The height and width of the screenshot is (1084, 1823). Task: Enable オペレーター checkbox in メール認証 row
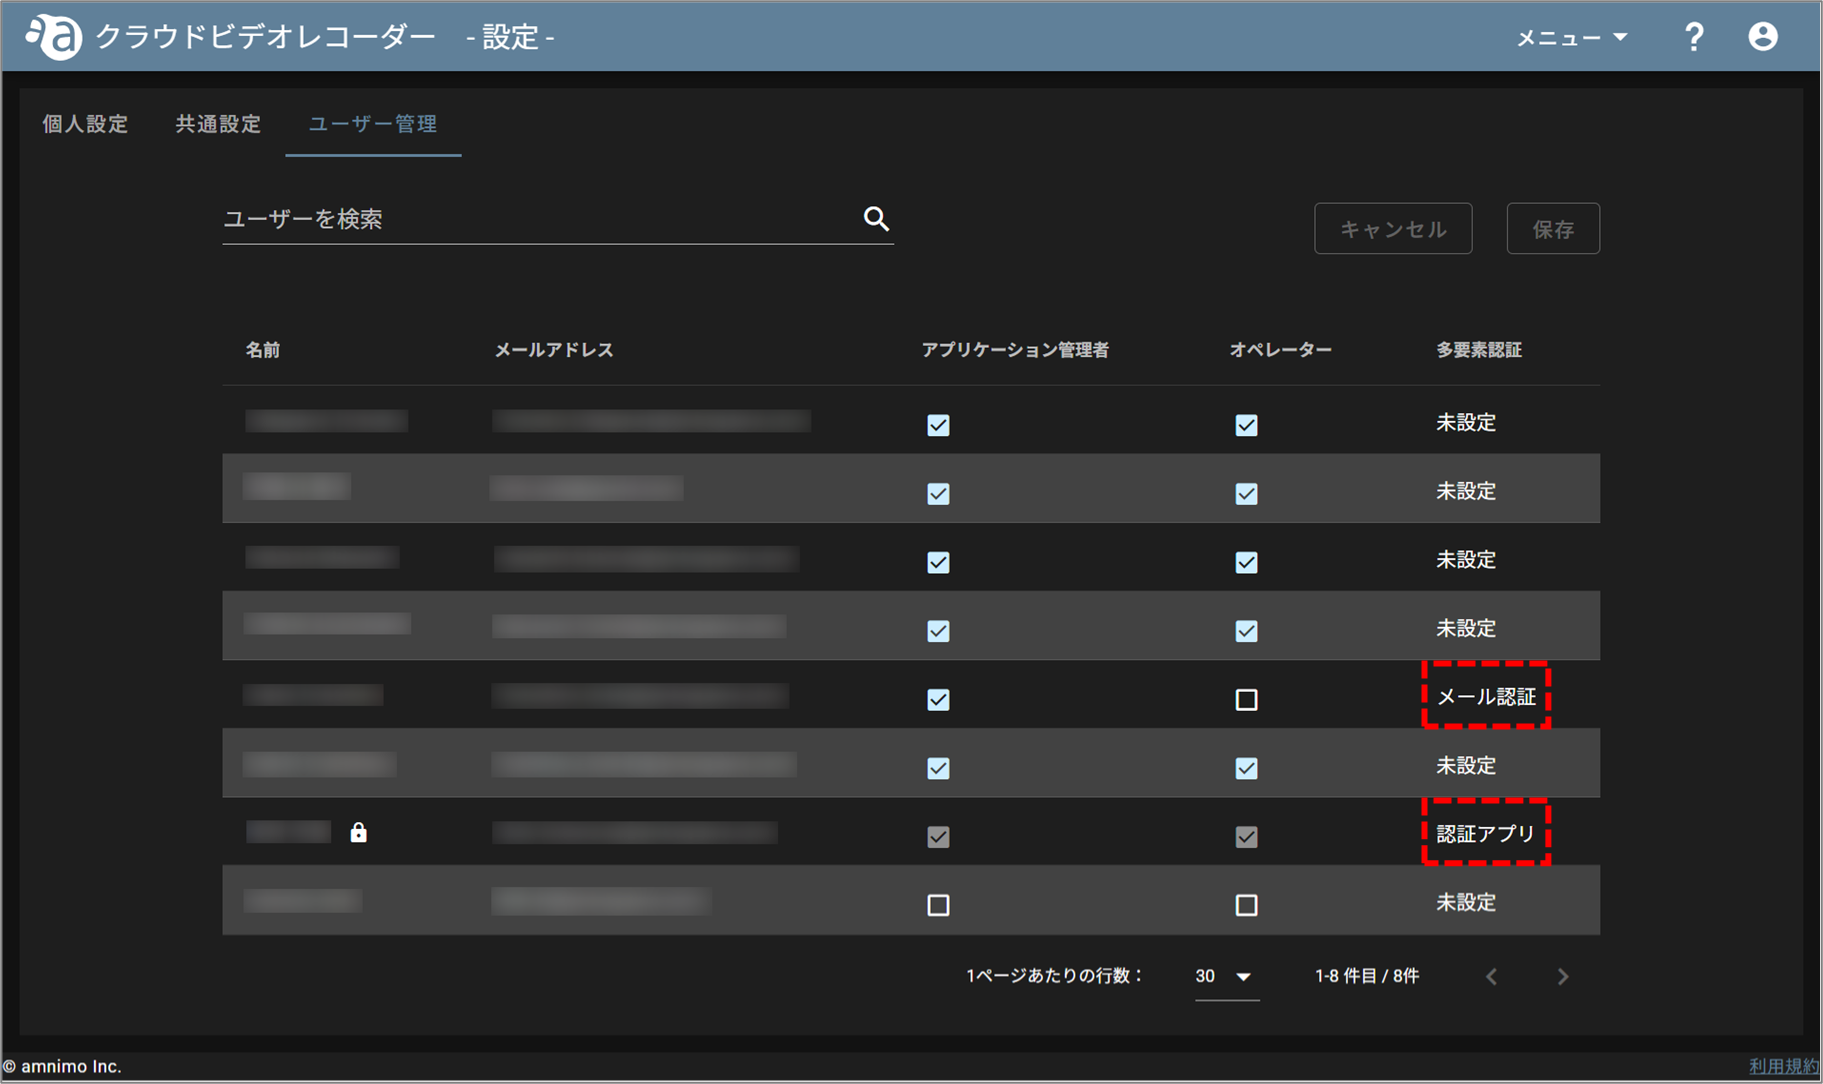(x=1246, y=699)
